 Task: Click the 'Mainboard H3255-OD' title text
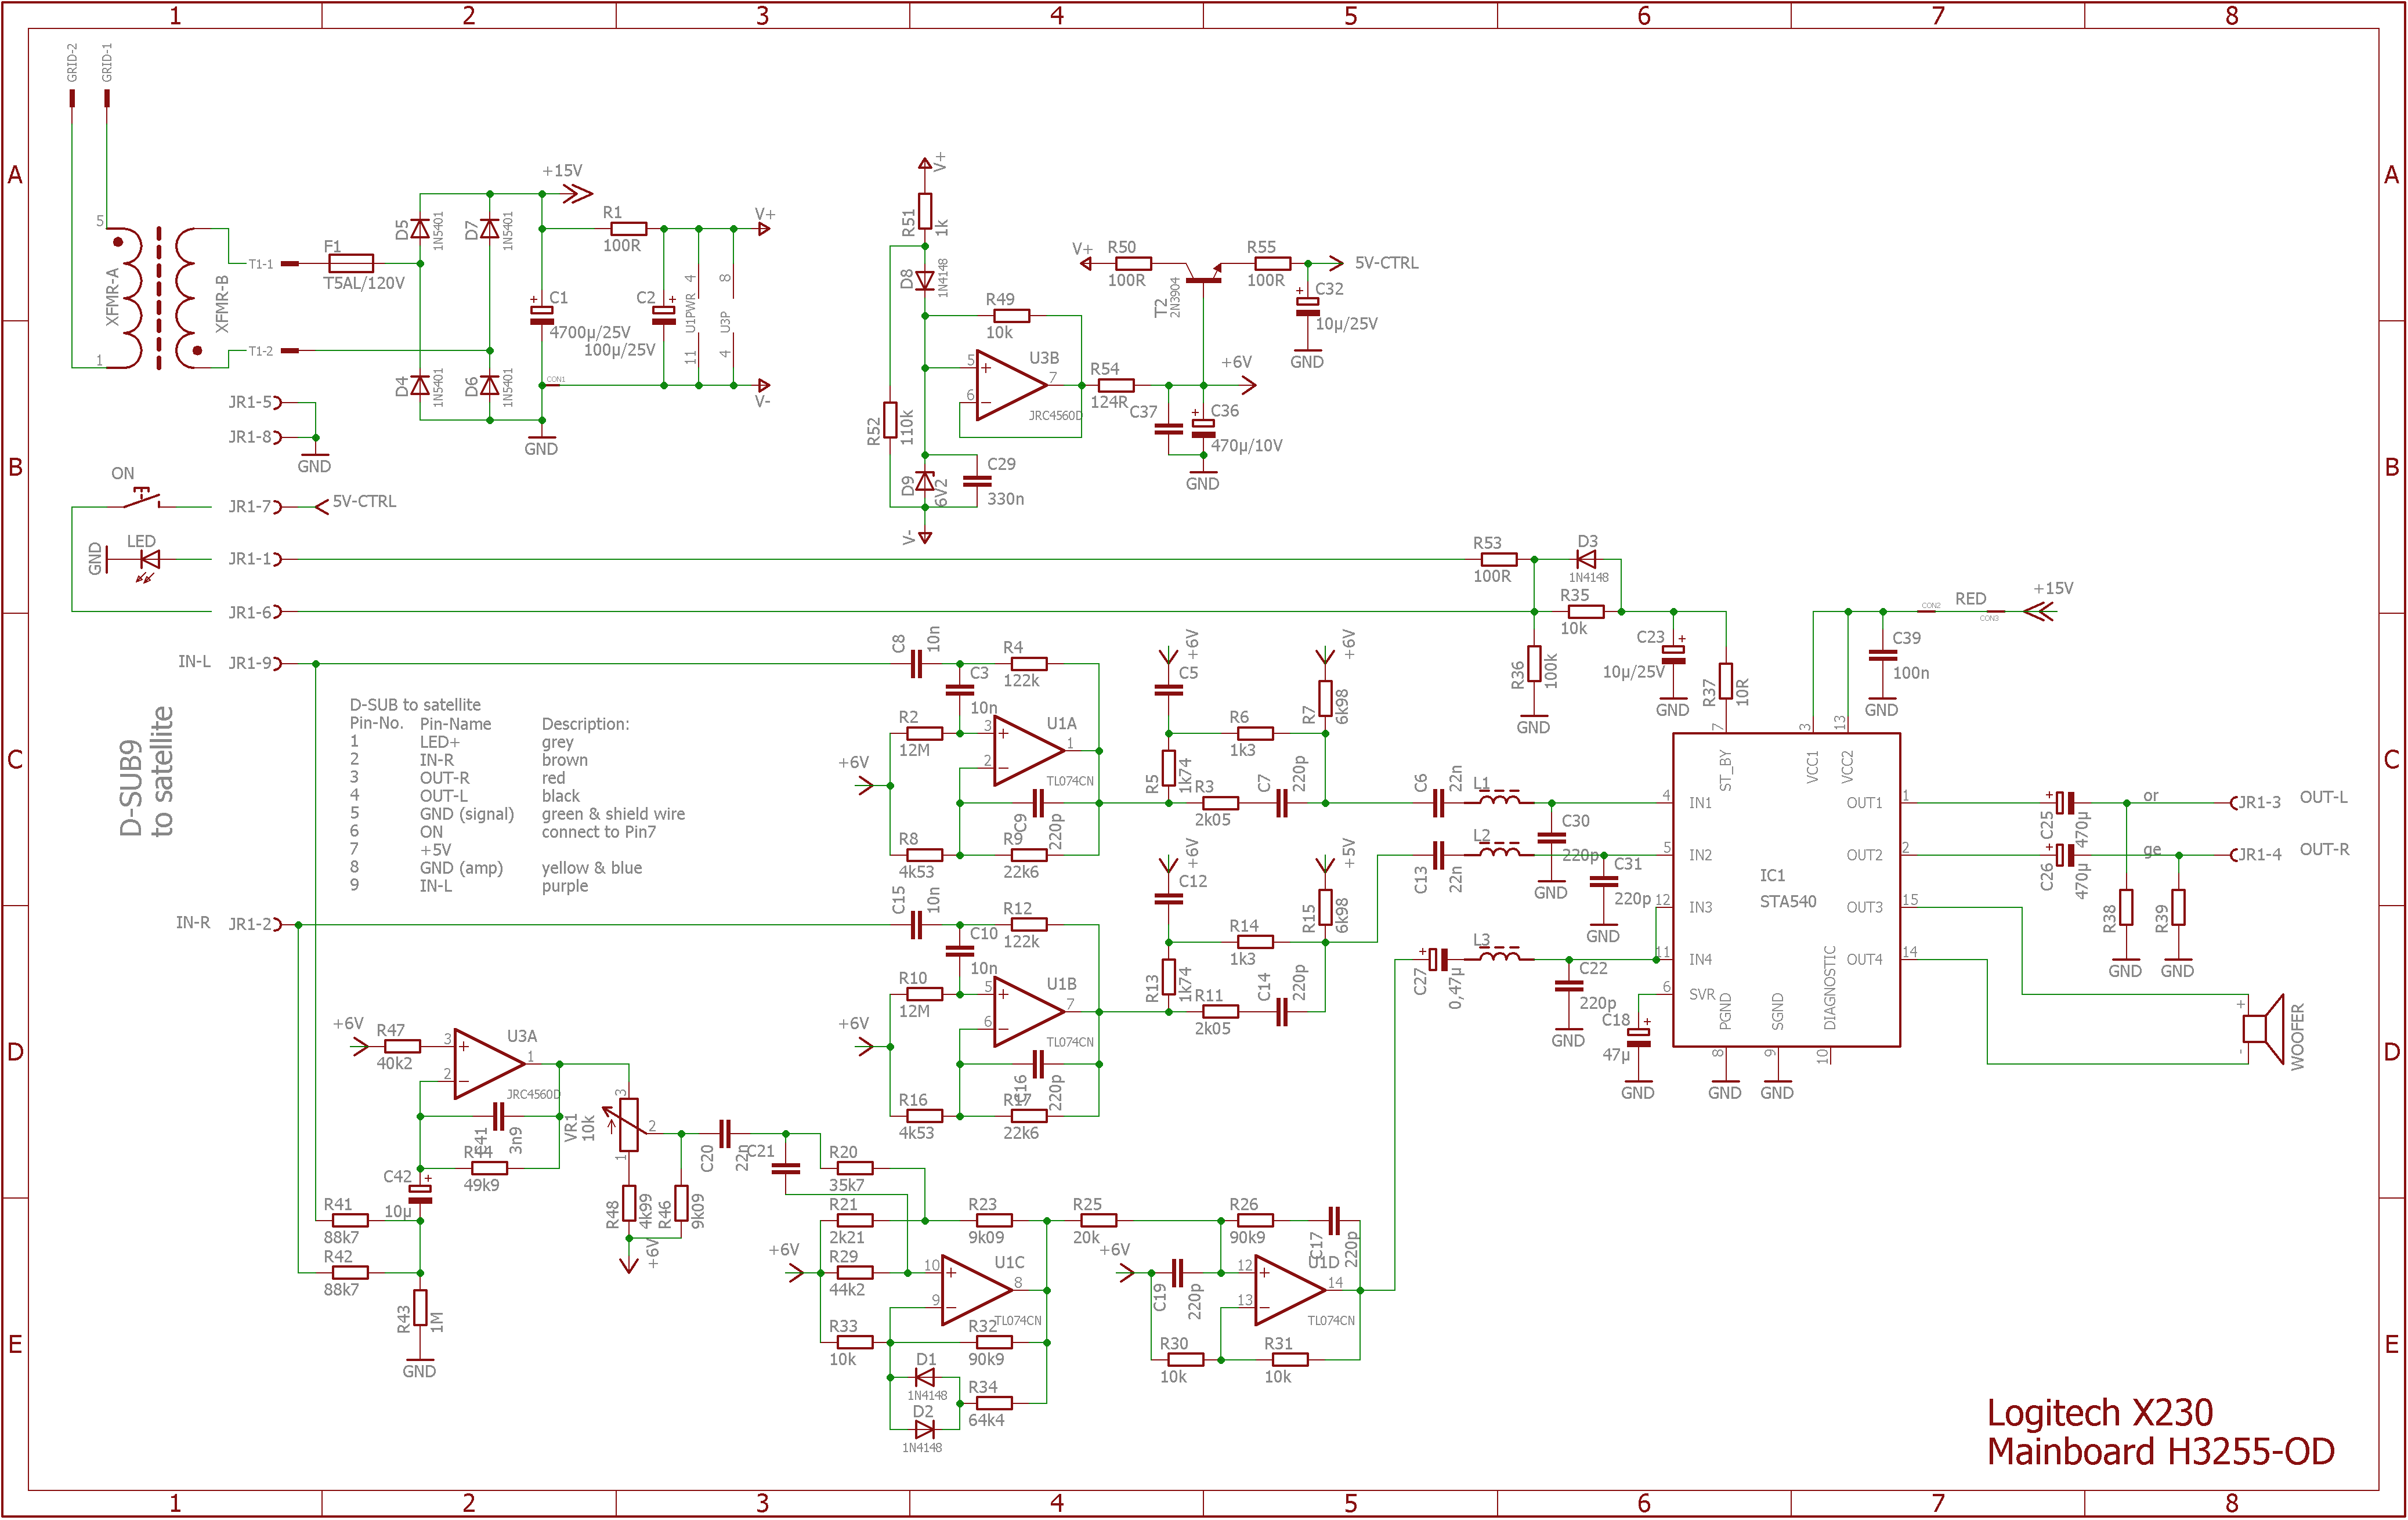pos(2160,1451)
